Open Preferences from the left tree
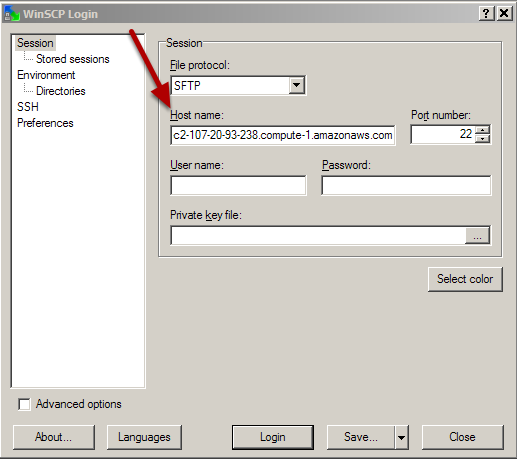 [x=45, y=123]
